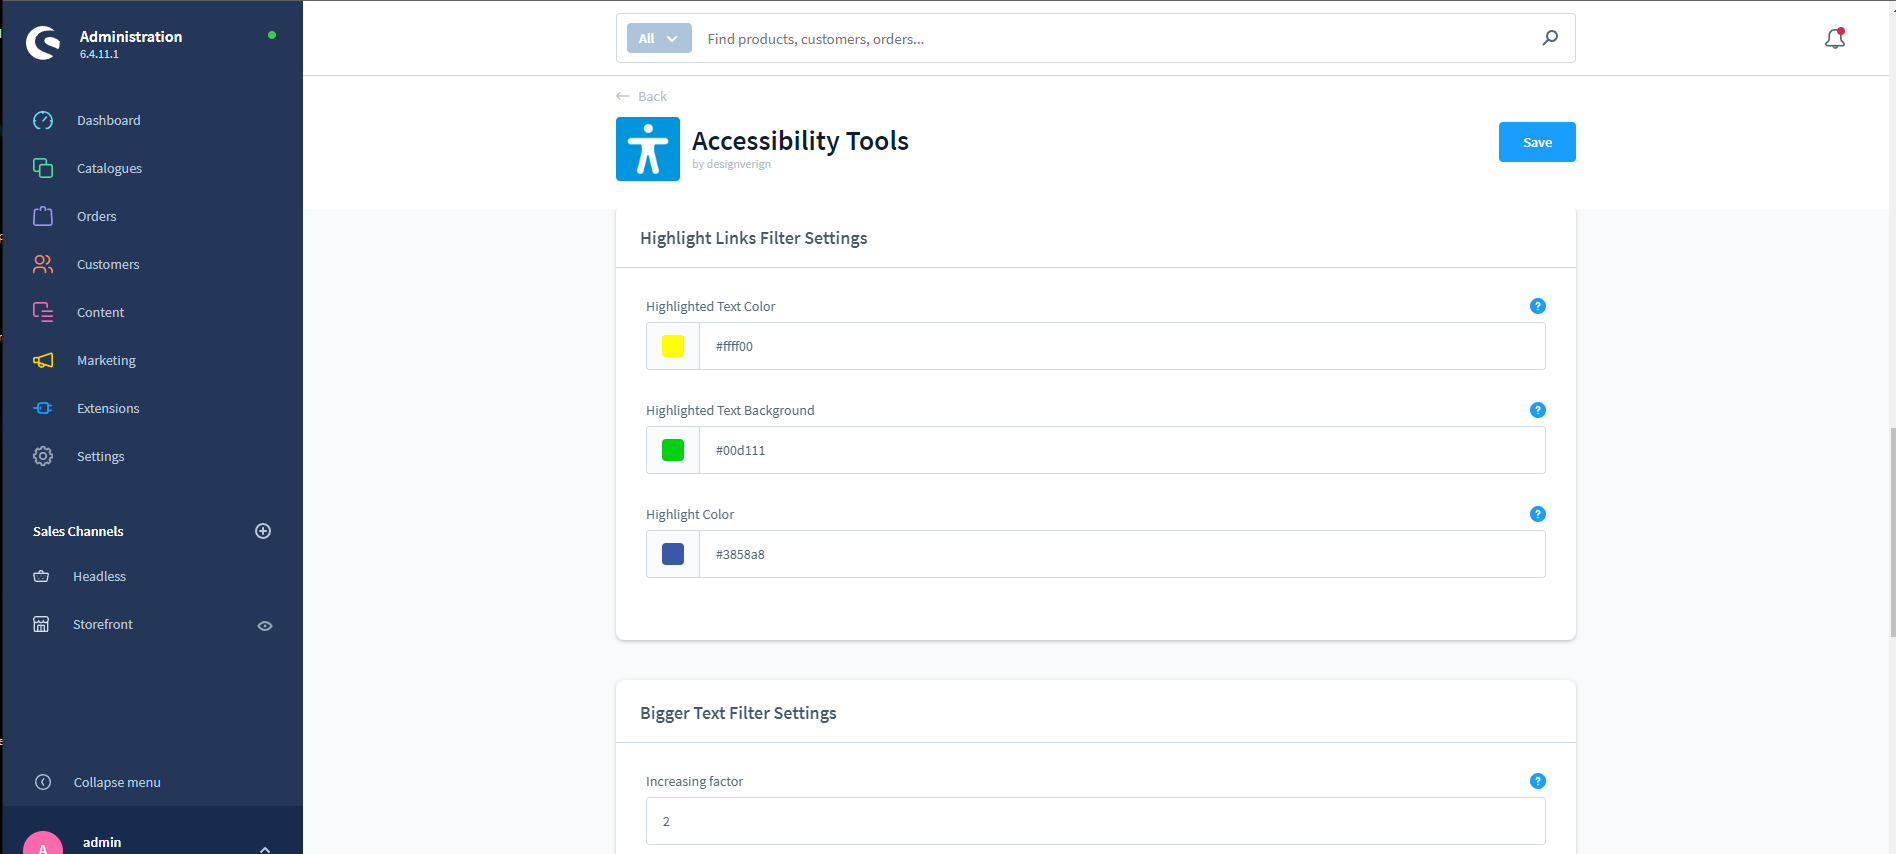Click the Extensions plug icon
This screenshot has width=1896, height=854.
pos(43,408)
